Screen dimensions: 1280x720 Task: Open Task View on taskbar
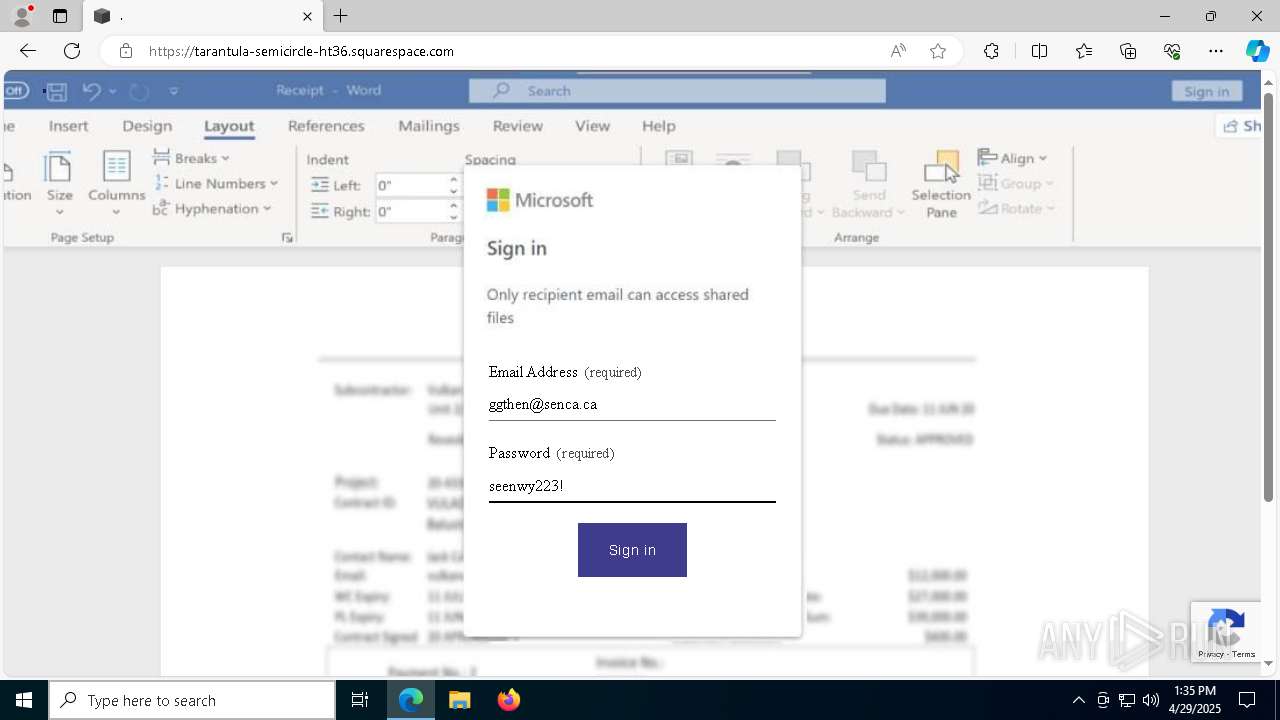pos(360,700)
